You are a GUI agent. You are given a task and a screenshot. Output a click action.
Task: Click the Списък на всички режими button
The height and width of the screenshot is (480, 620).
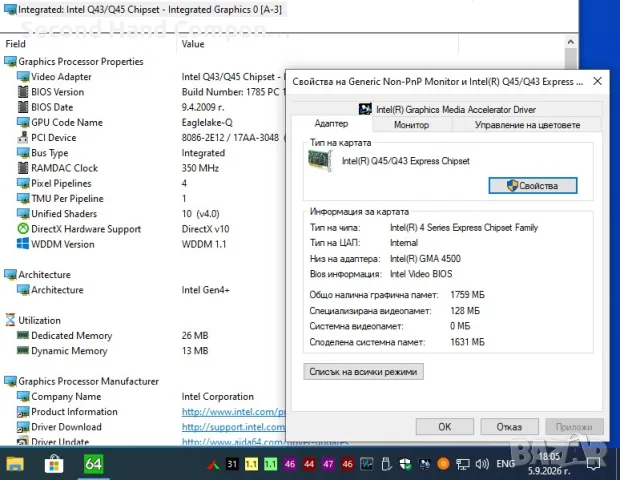coord(363,372)
